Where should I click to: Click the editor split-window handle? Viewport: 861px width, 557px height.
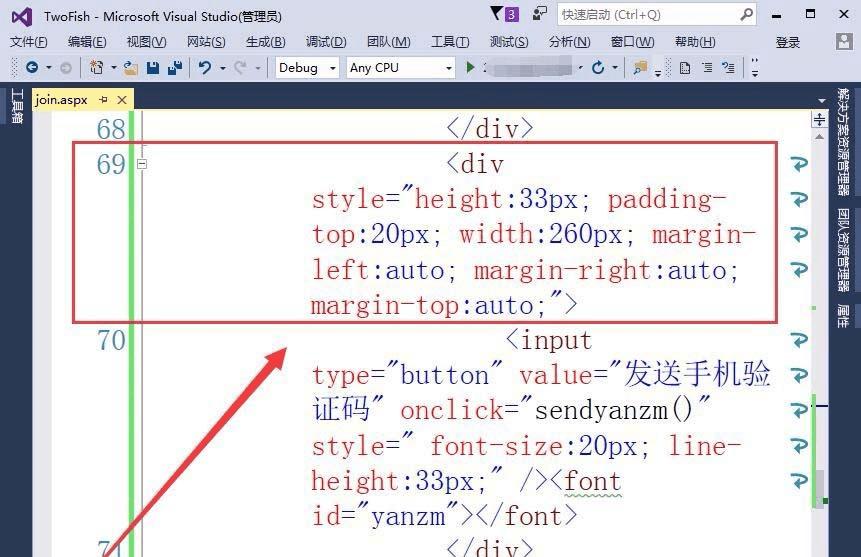pos(819,119)
